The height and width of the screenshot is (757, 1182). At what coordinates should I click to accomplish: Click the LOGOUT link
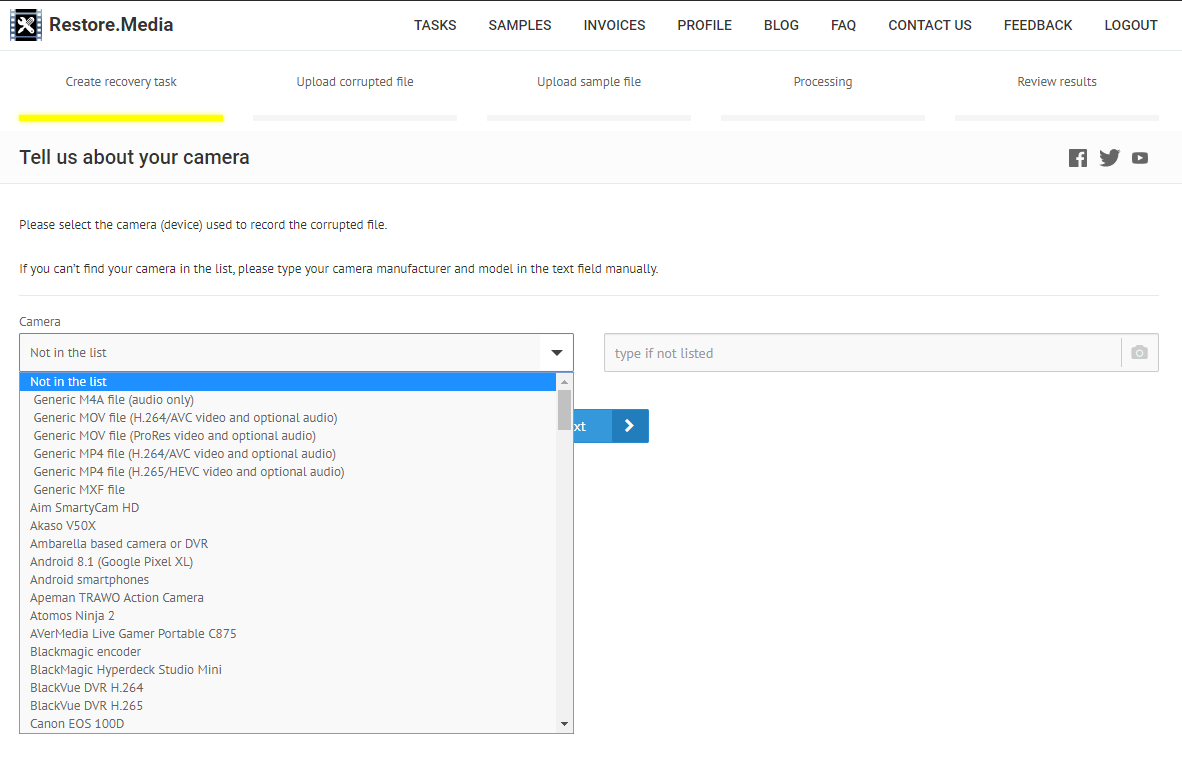(1131, 25)
